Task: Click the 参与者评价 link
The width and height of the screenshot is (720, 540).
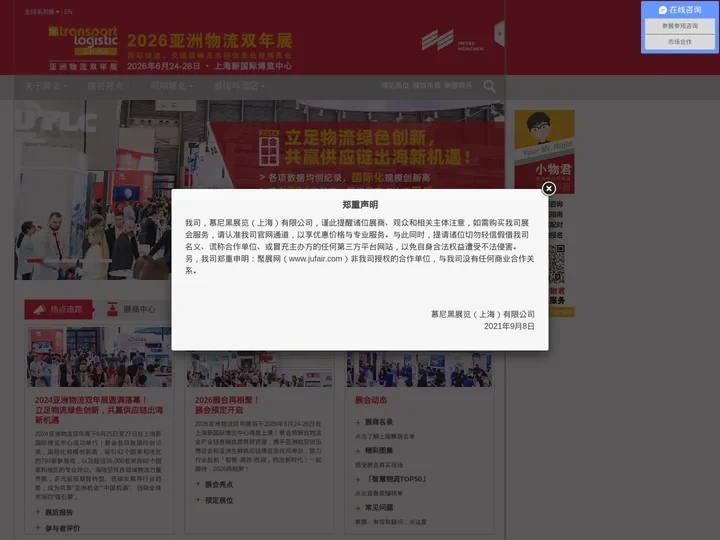Action: [x=62, y=528]
